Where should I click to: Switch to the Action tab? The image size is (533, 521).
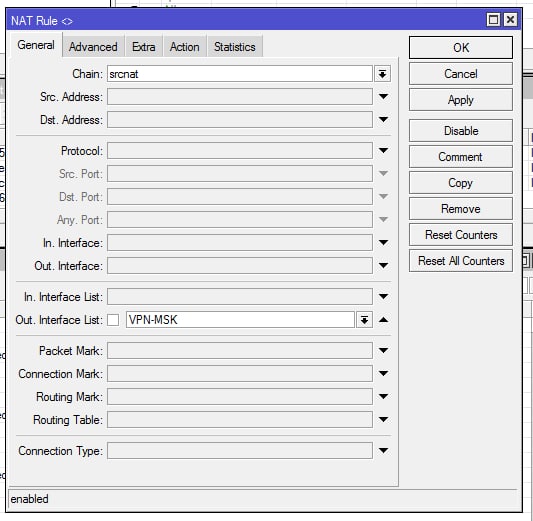185,47
